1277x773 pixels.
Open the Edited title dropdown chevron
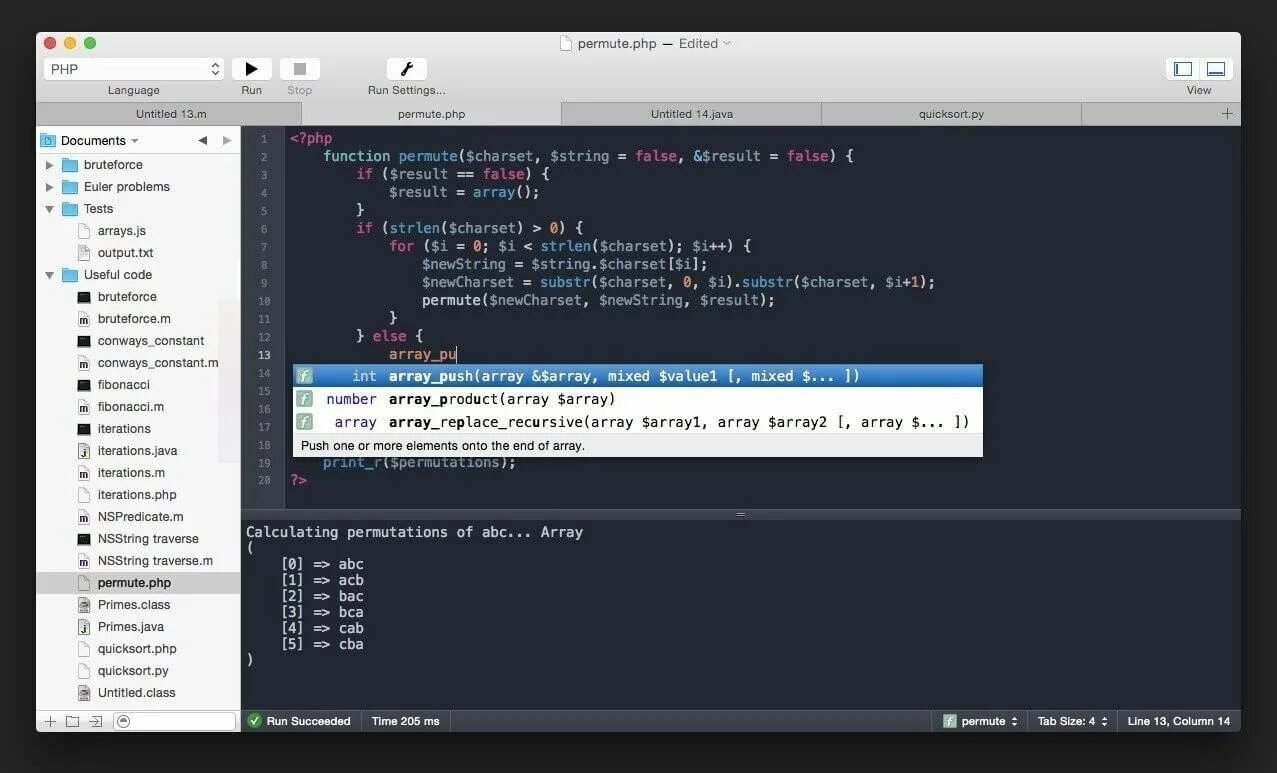point(727,43)
